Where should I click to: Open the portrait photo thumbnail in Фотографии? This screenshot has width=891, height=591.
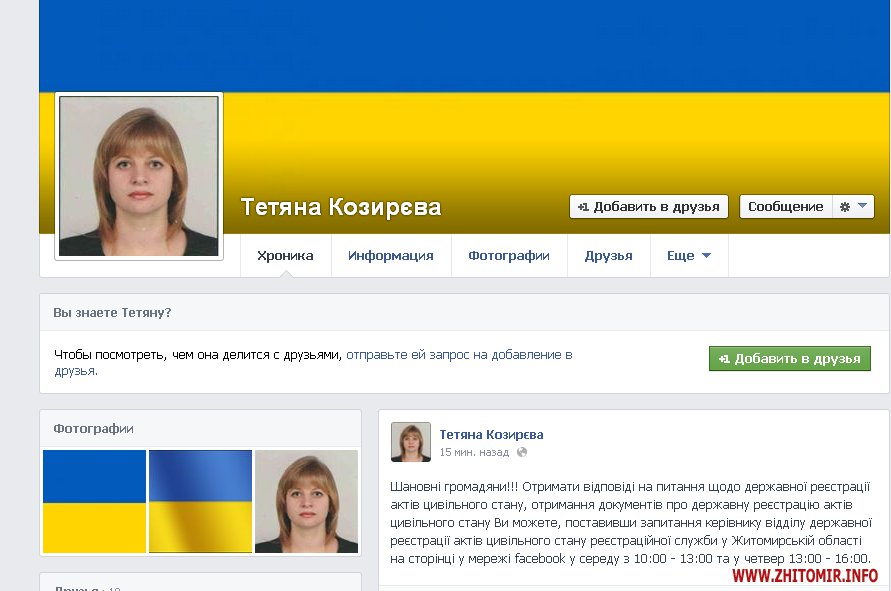click(x=306, y=501)
